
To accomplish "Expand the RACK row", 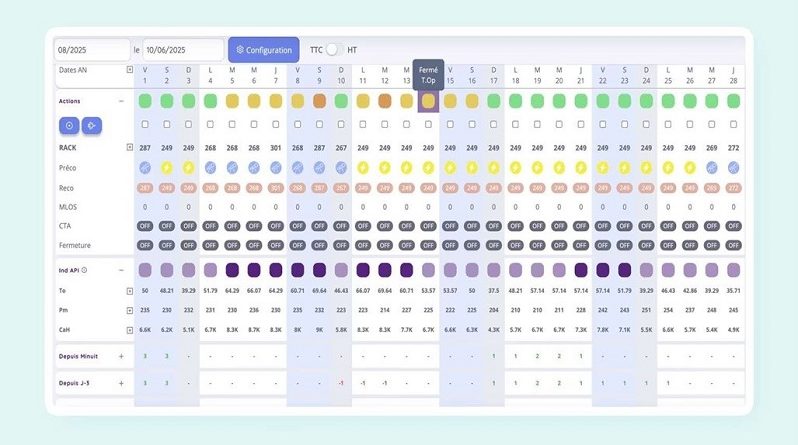I will tap(129, 148).
